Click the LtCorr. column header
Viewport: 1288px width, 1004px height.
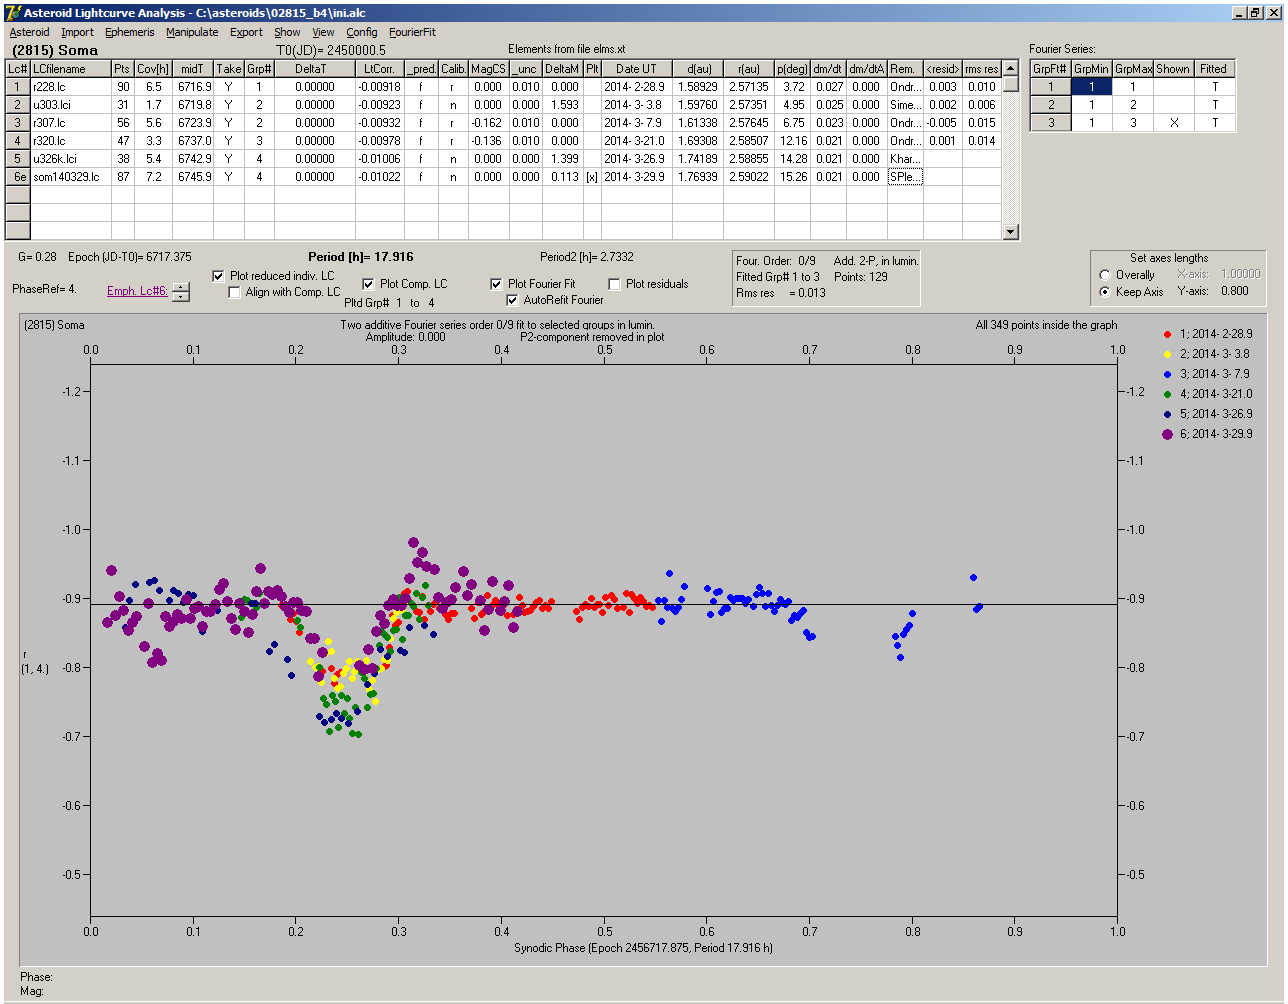click(x=380, y=69)
